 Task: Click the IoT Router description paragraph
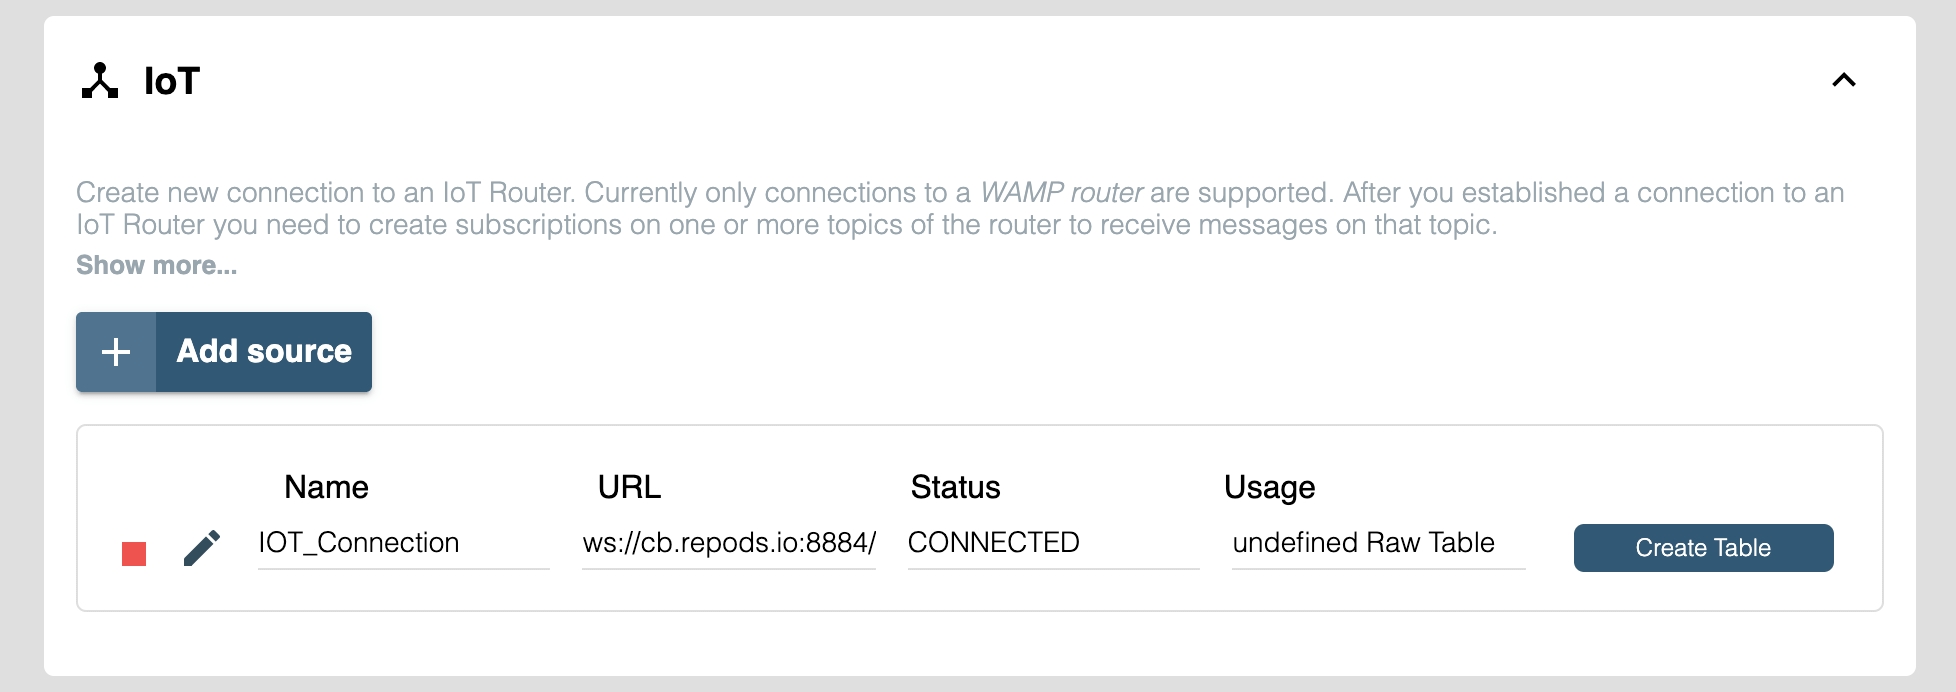(700, 225)
